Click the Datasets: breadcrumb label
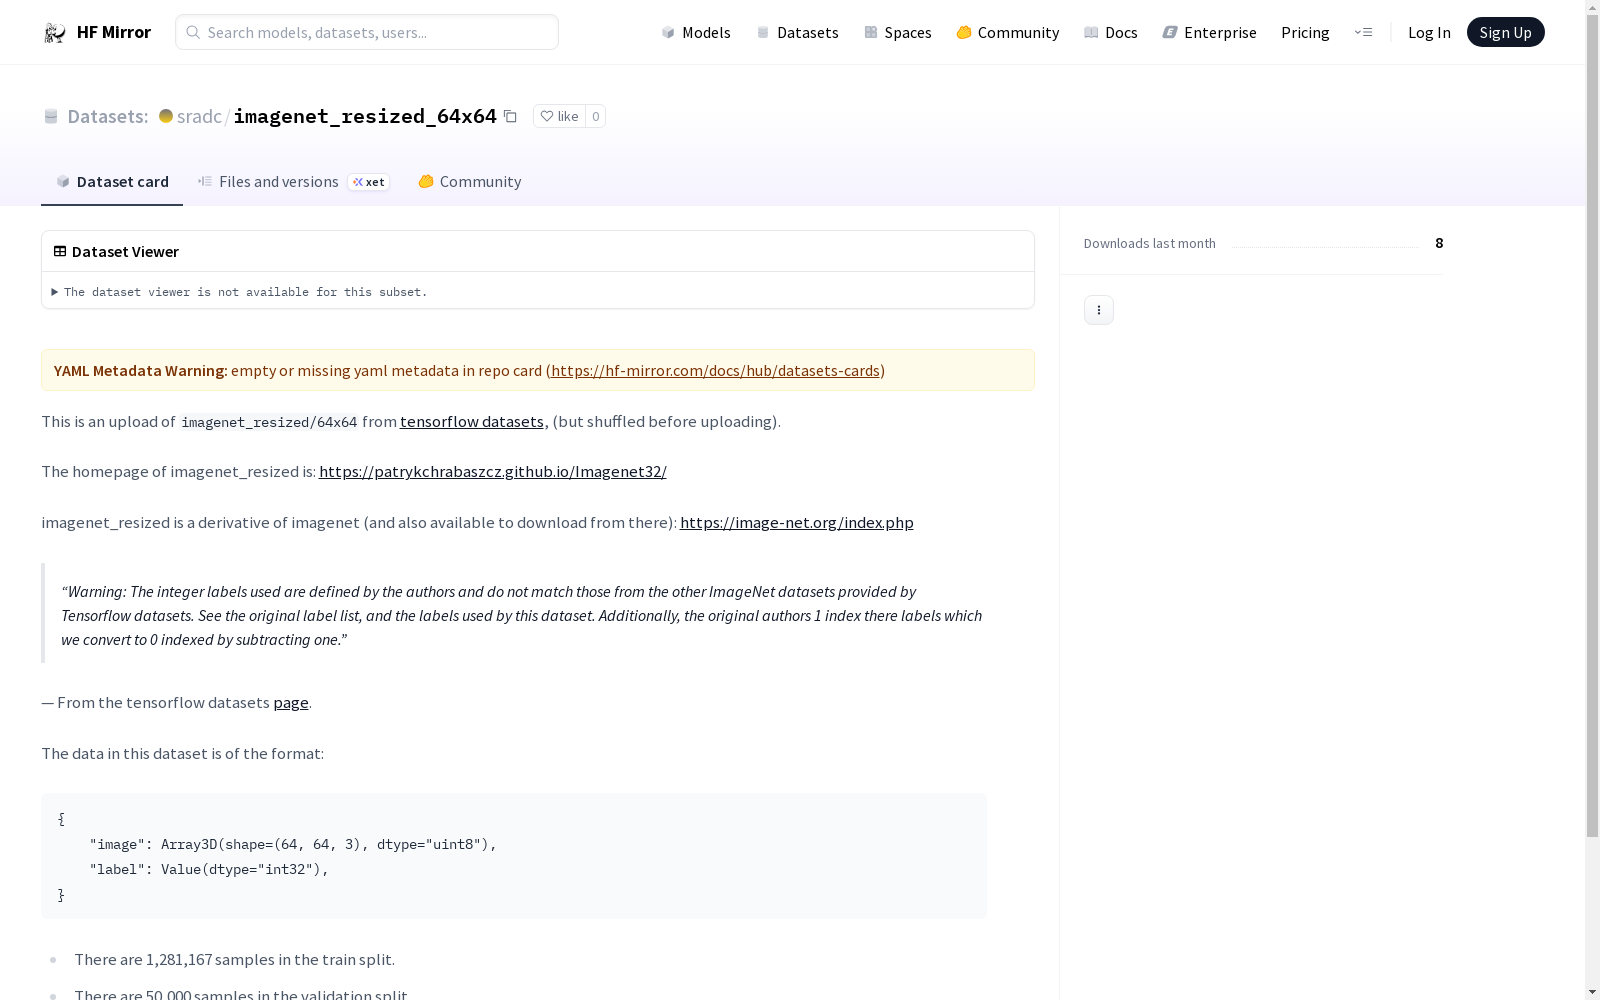The width and height of the screenshot is (1600, 1000). tap(108, 116)
